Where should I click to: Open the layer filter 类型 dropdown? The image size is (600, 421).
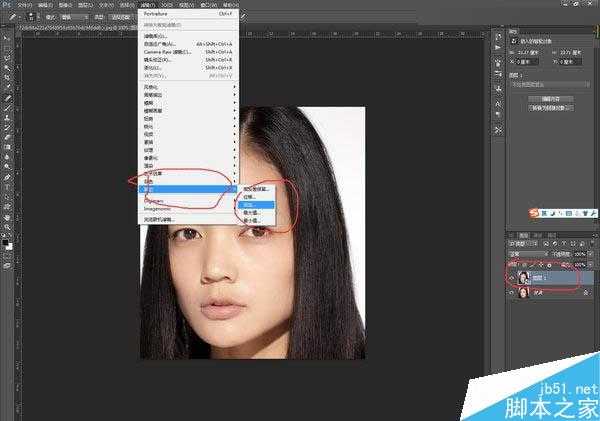coord(523,244)
